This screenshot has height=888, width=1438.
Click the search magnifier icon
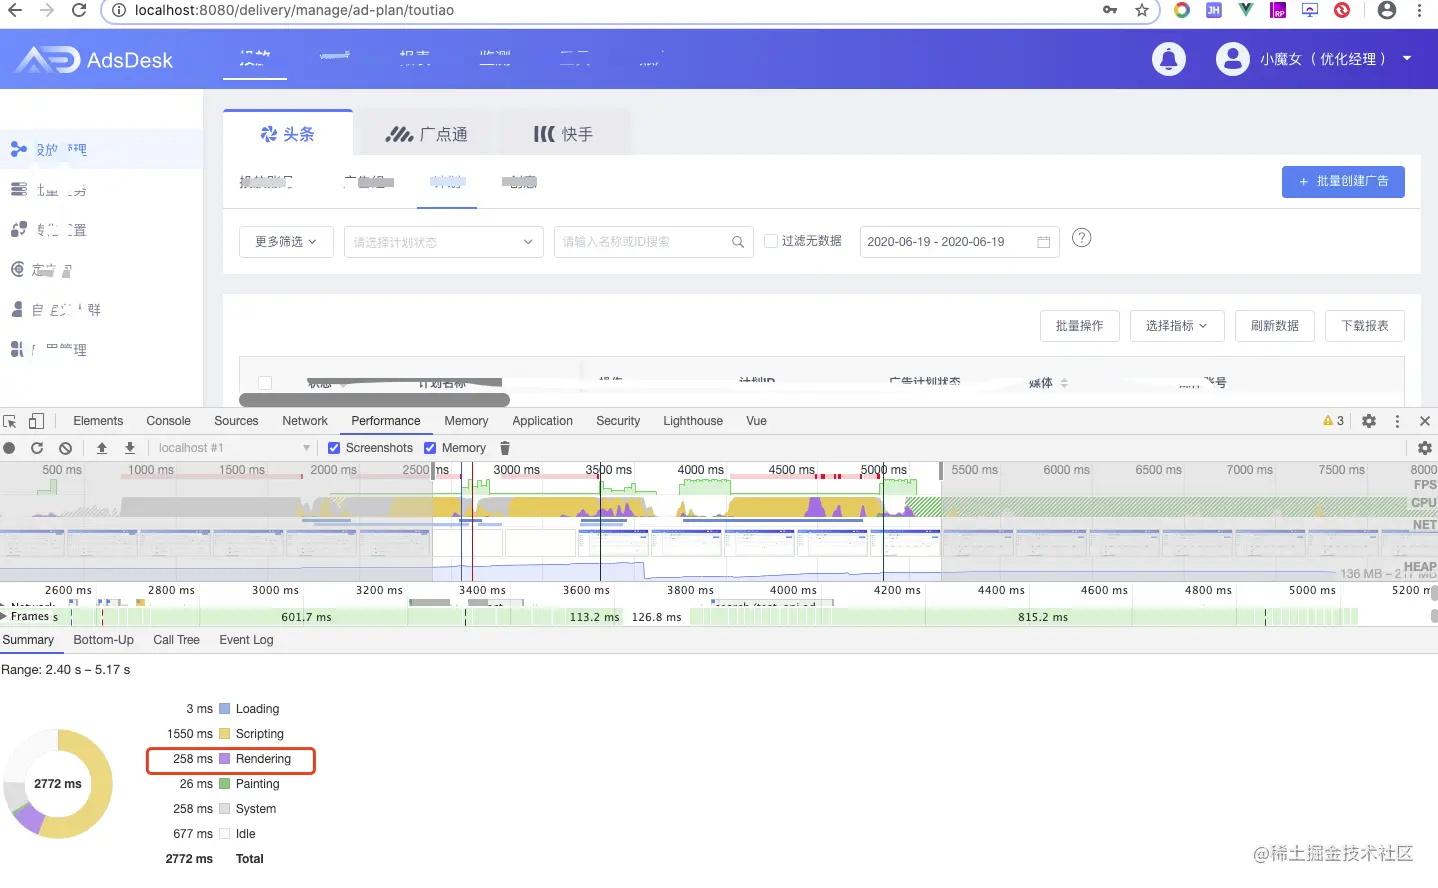[x=738, y=242]
